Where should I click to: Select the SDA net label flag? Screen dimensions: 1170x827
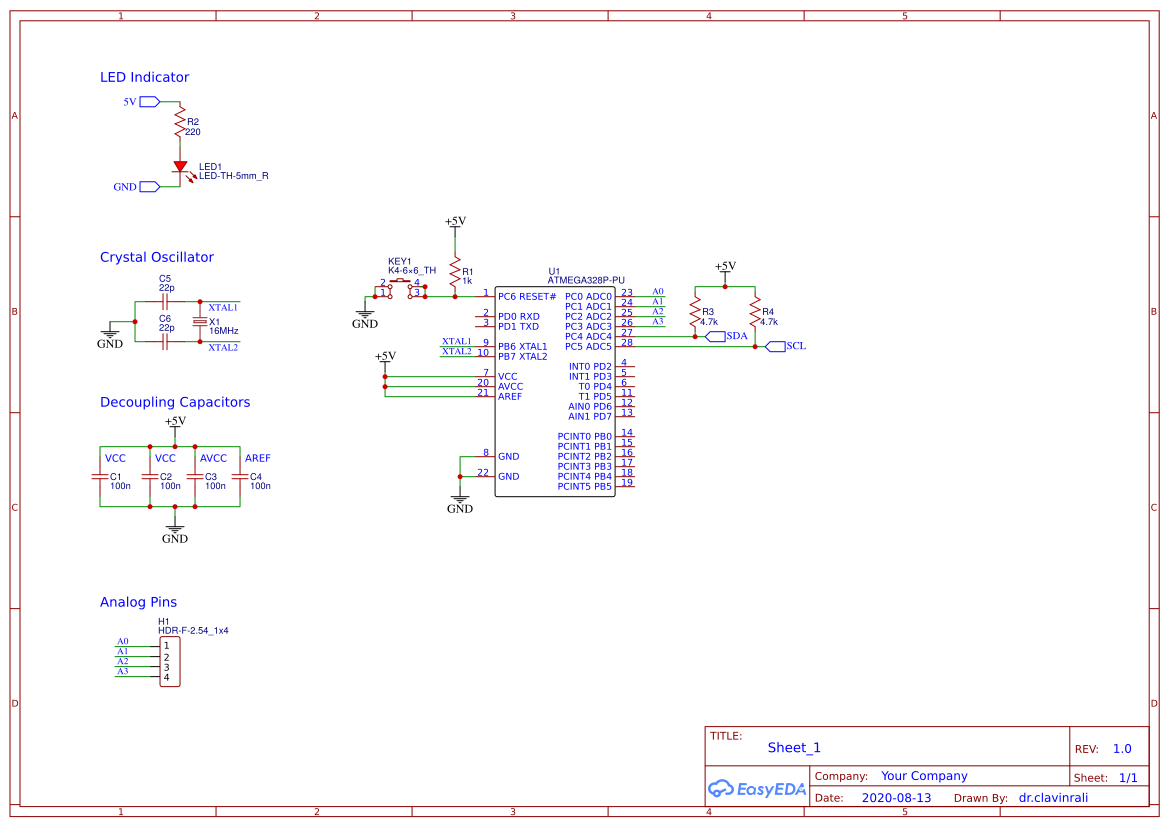click(x=717, y=337)
